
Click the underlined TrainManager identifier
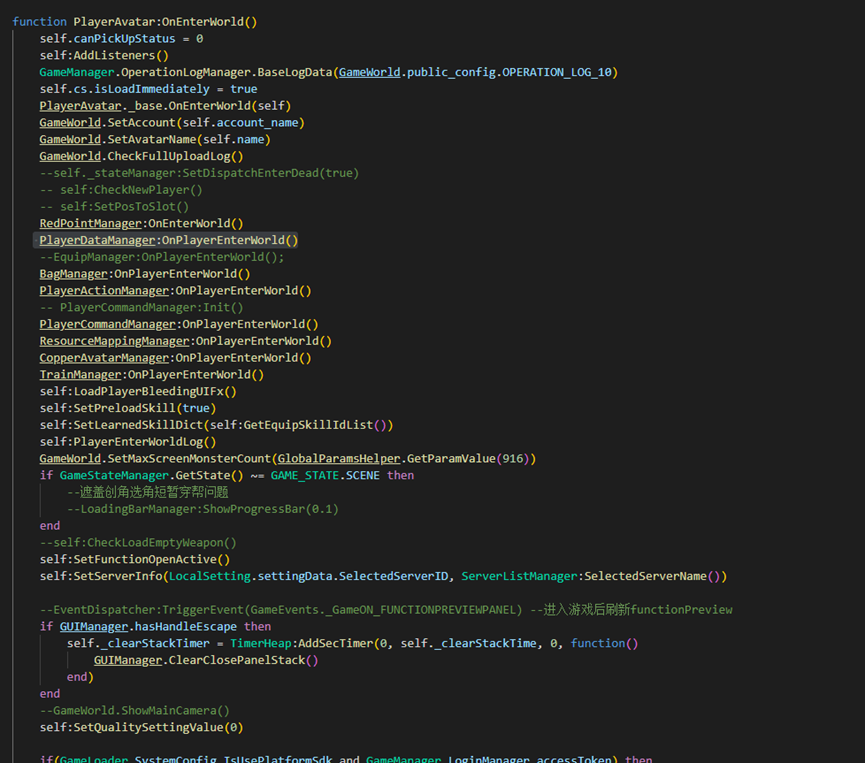point(80,374)
